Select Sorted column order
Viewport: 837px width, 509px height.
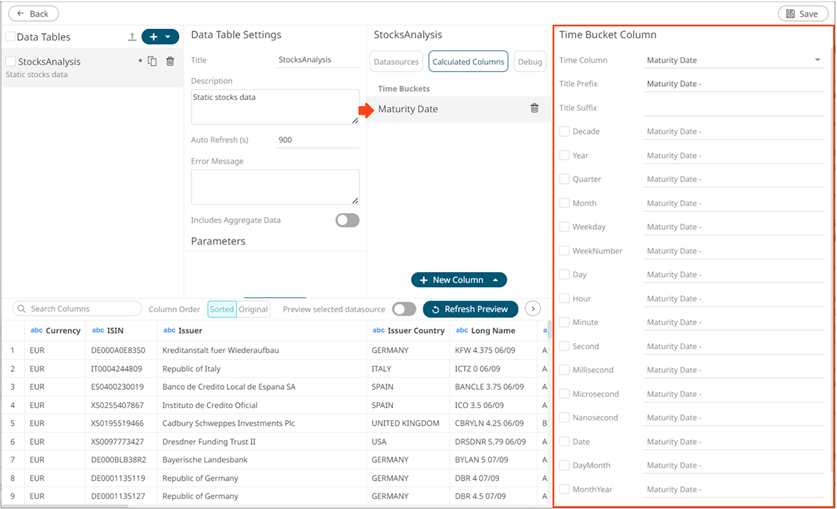point(222,309)
